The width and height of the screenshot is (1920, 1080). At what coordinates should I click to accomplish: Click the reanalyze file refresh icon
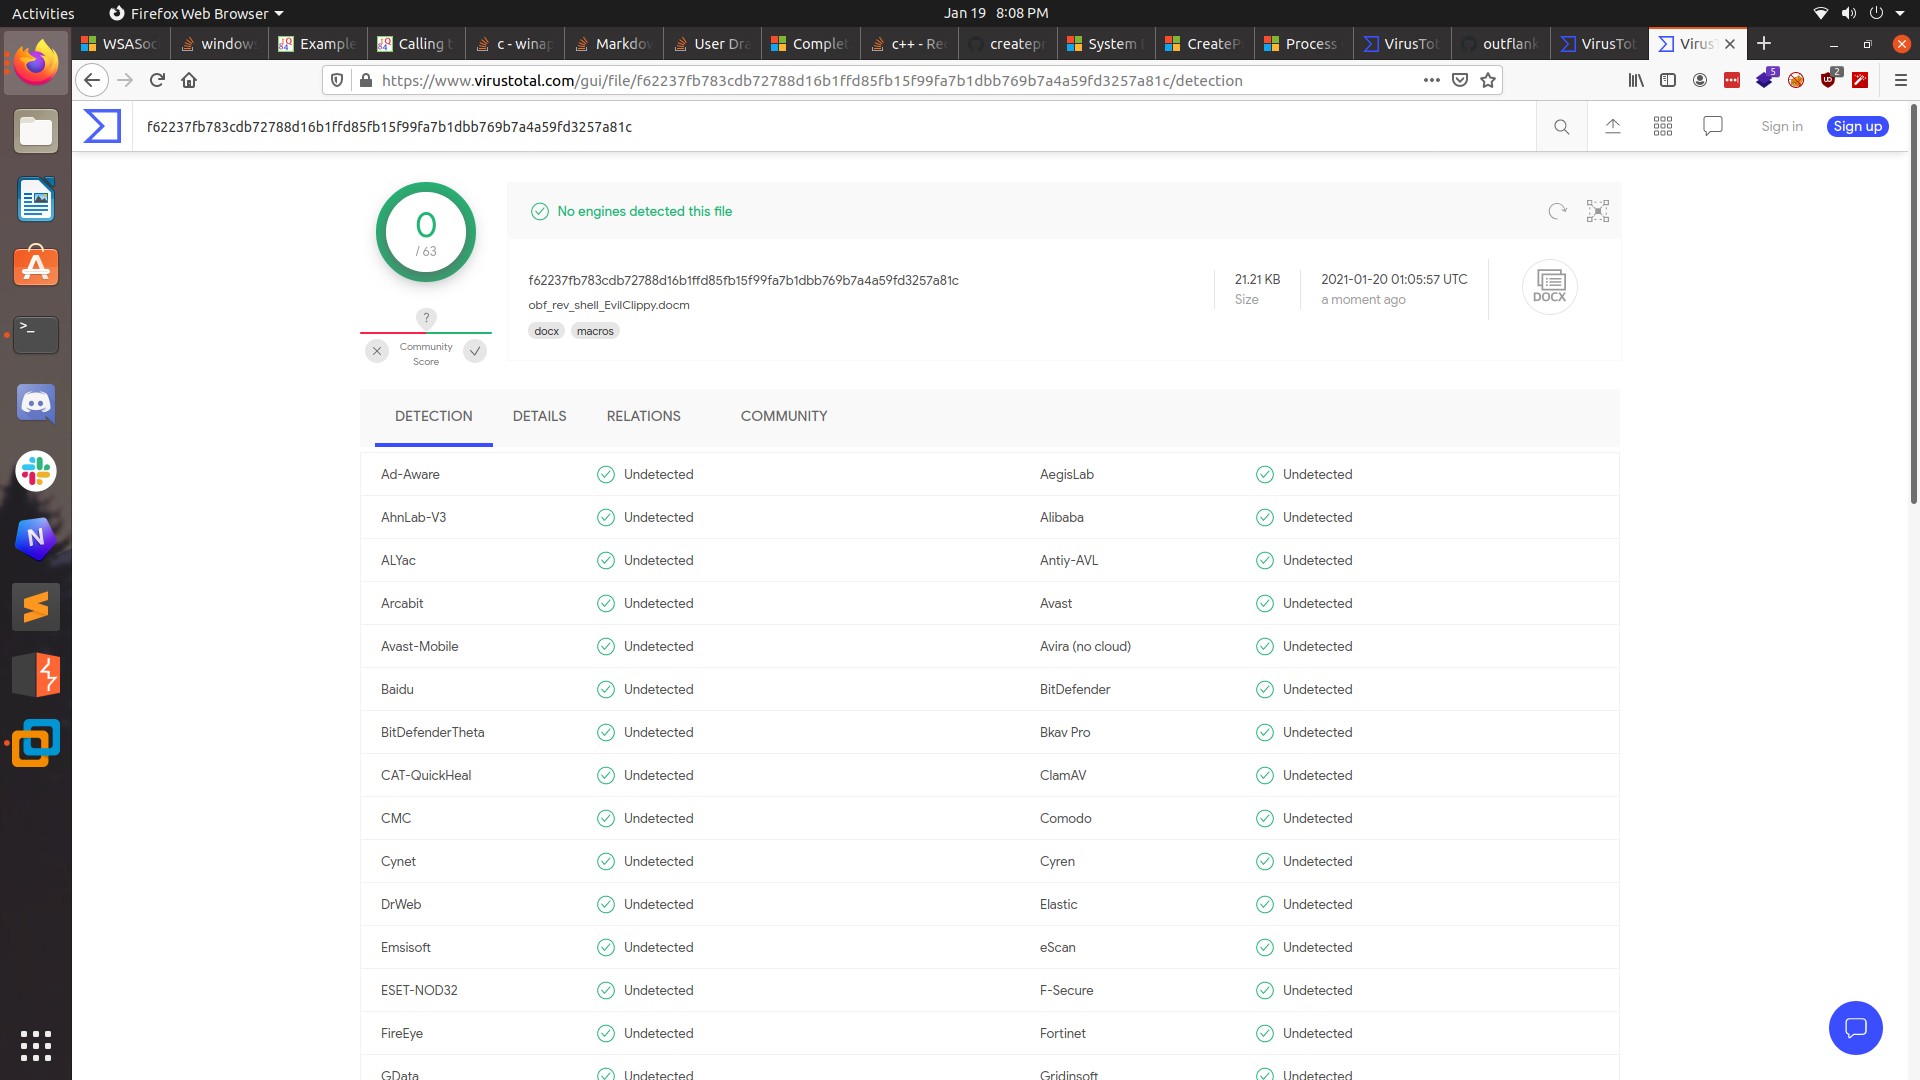1557,211
